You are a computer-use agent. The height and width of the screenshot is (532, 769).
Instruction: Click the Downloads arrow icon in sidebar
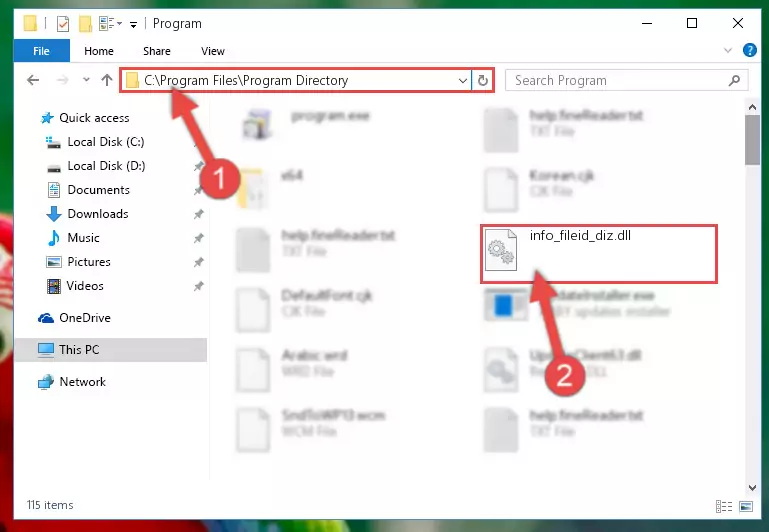(53, 214)
